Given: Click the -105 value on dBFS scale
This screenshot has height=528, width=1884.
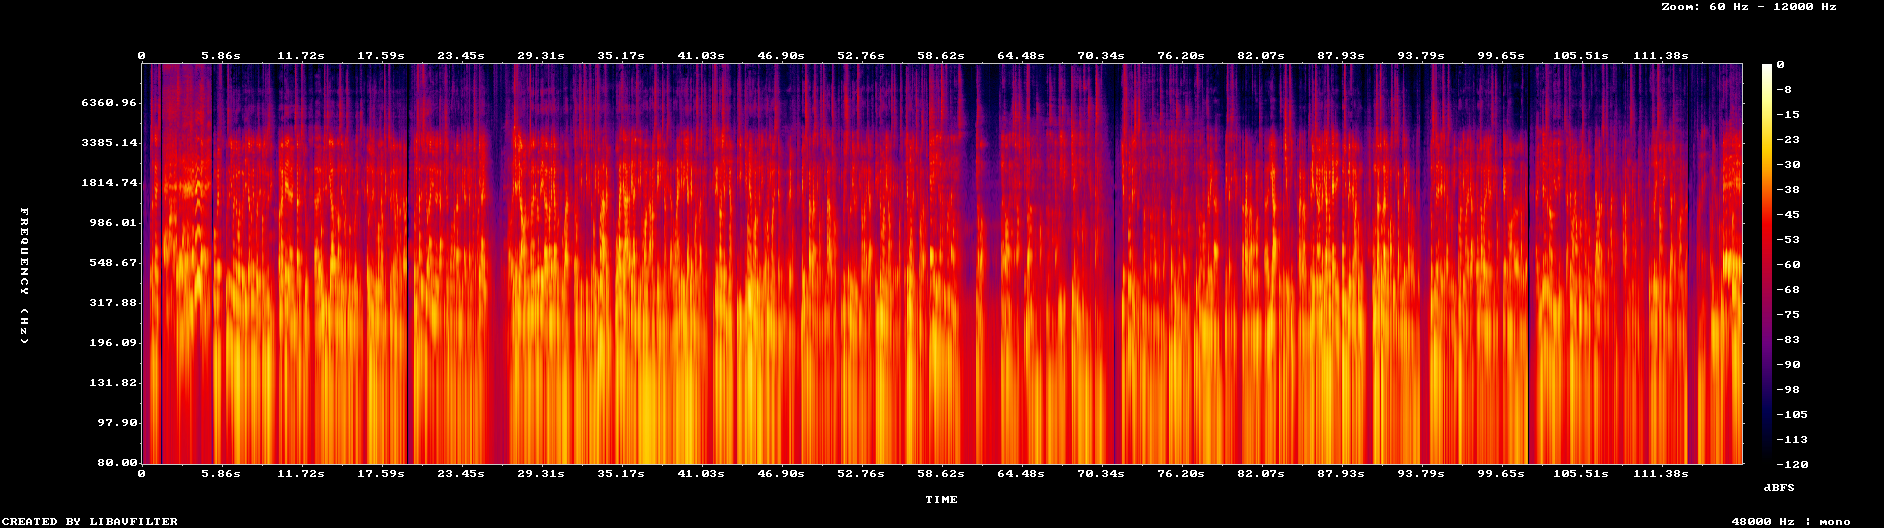Looking at the screenshot, I should (x=1792, y=414).
